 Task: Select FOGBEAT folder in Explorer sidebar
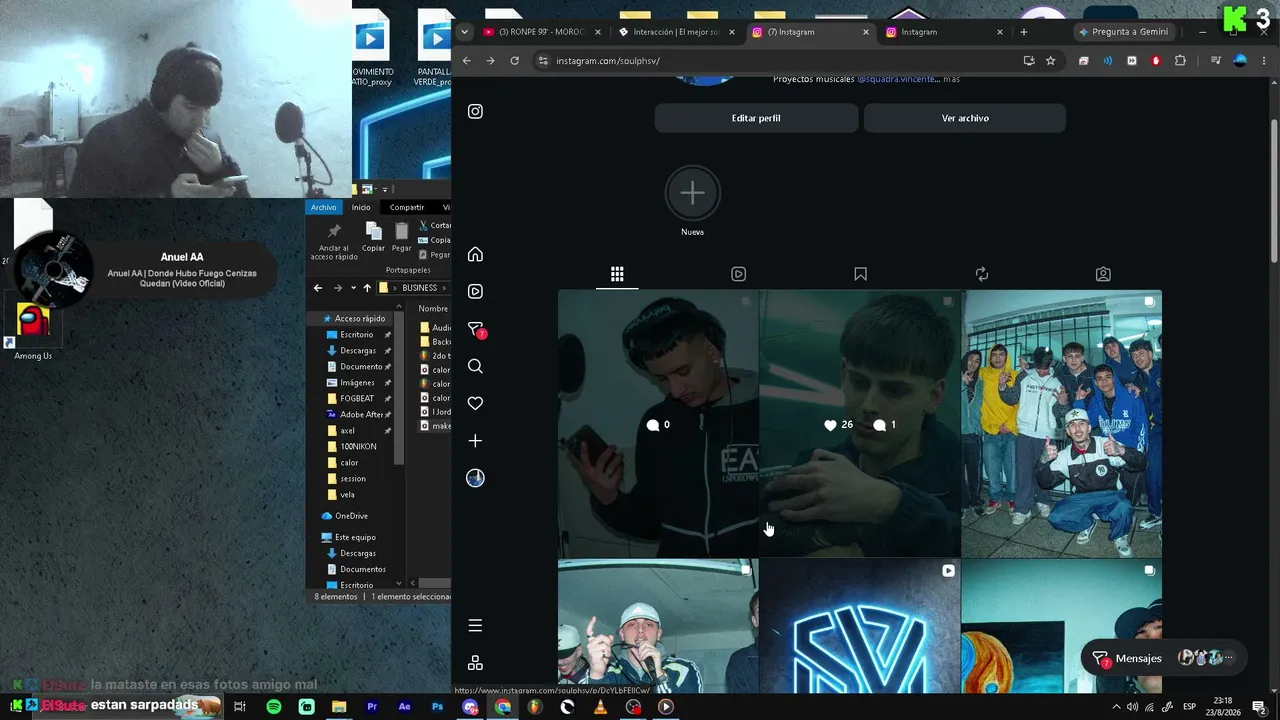[x=357, y=399]
